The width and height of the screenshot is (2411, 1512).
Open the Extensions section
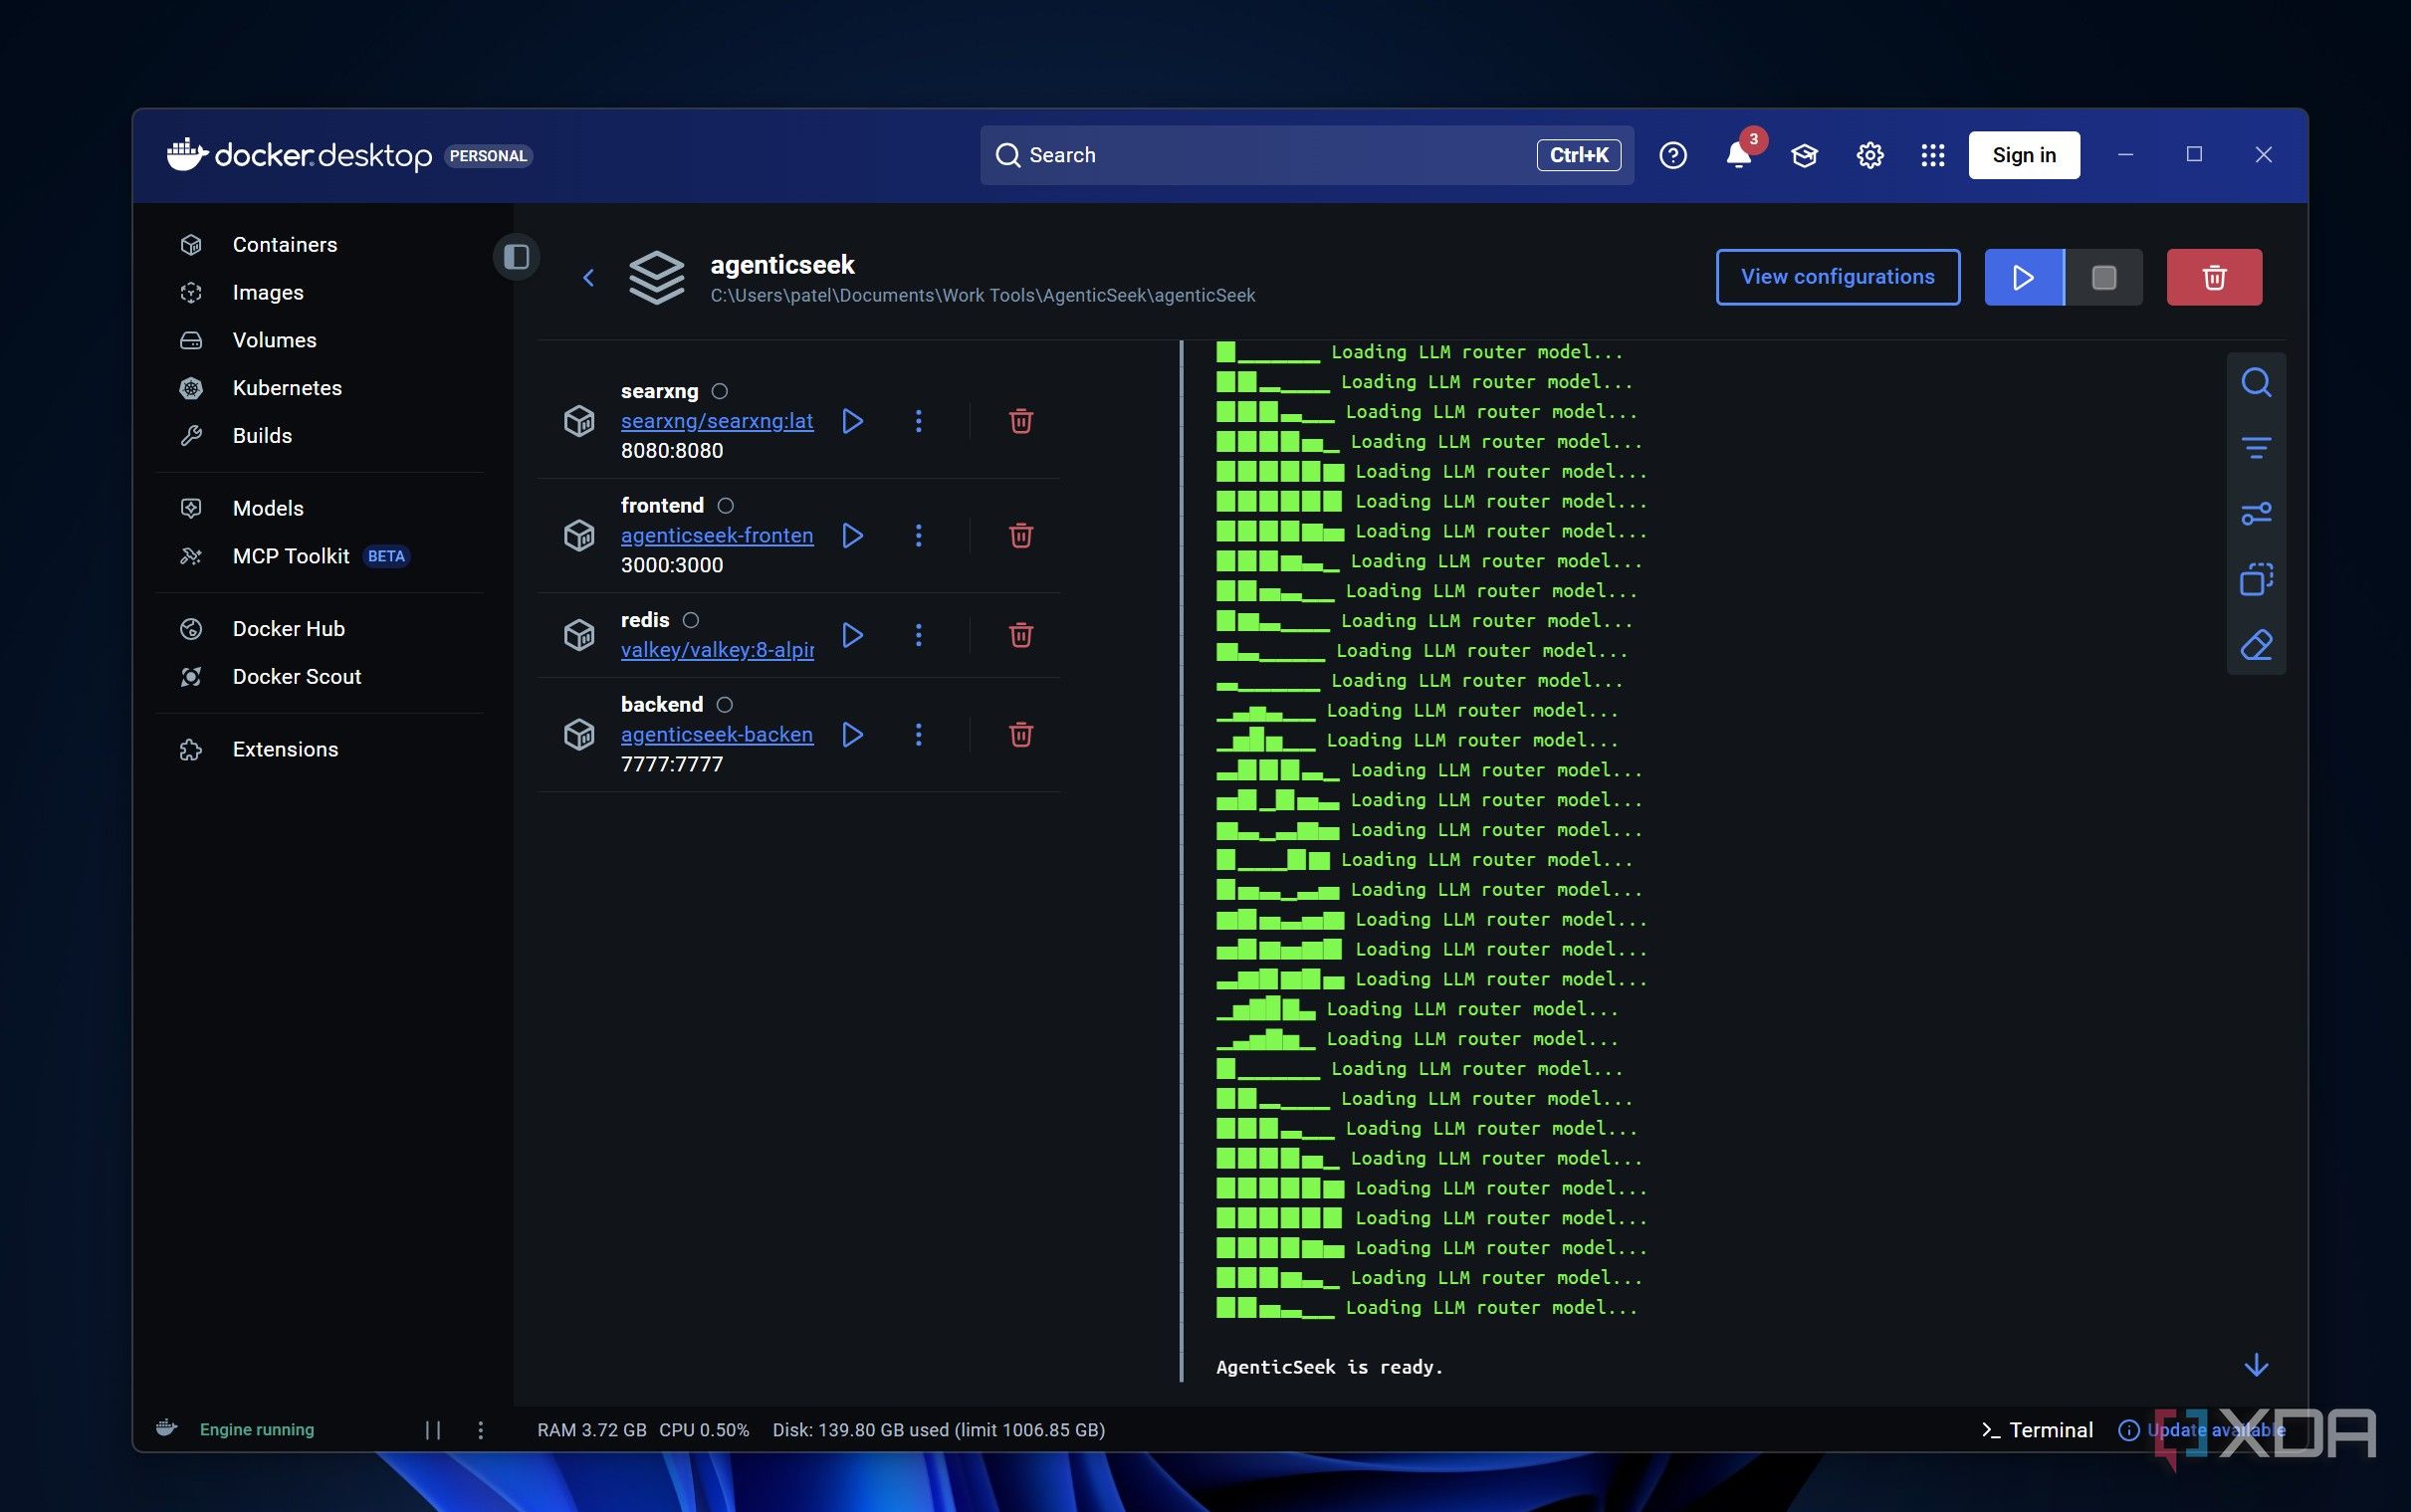coord(285,750)
